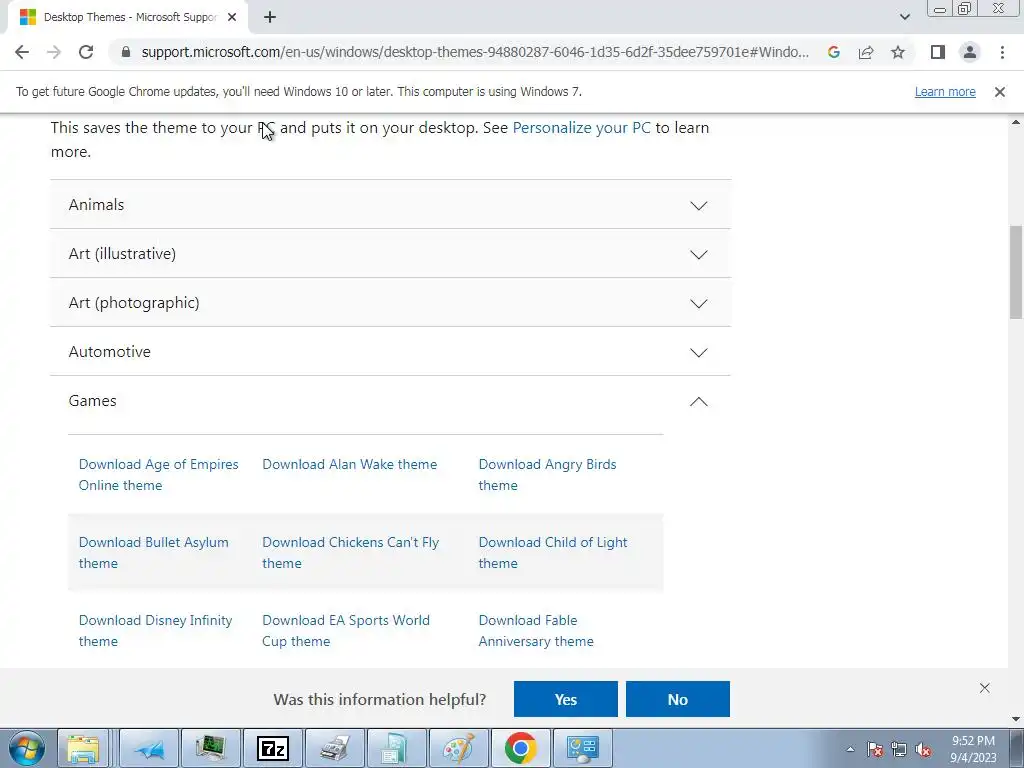Expand the Animals section
The image size is (1024, 768).
(x=391, y=204)
